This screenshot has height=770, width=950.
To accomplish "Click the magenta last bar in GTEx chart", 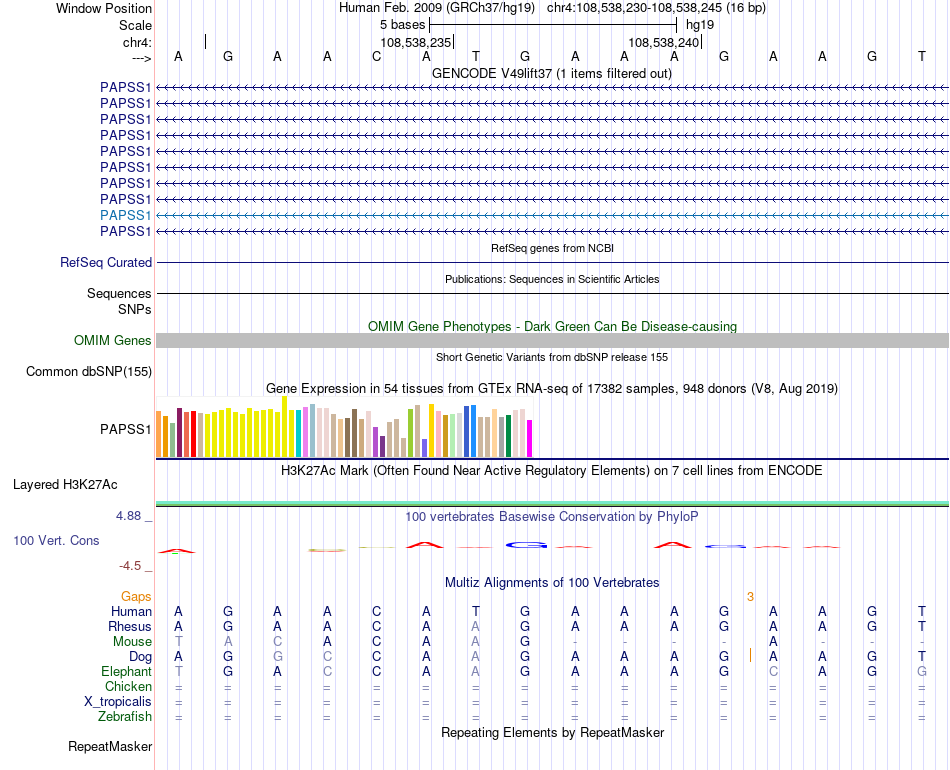I will pyautogui.click(x=530, y=439).
